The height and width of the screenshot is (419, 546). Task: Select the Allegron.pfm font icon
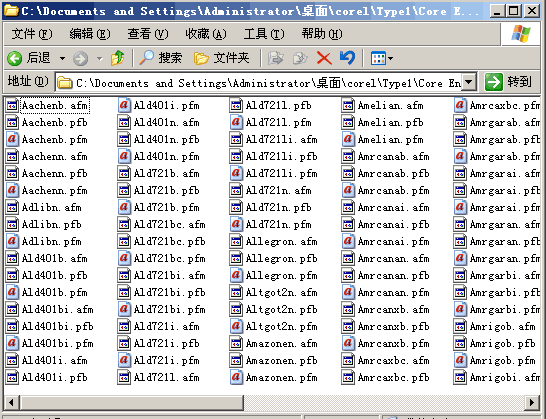(x=236, y=276)
